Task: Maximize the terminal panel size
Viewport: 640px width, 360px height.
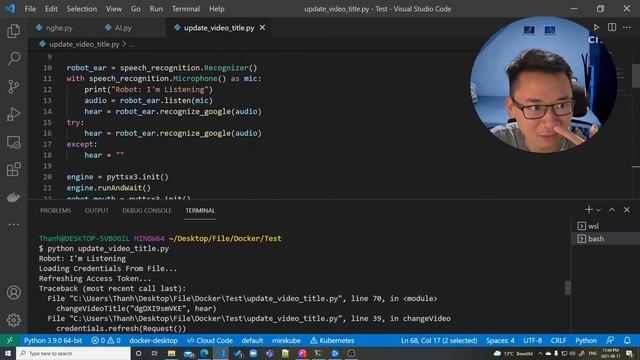Action: 611,209
